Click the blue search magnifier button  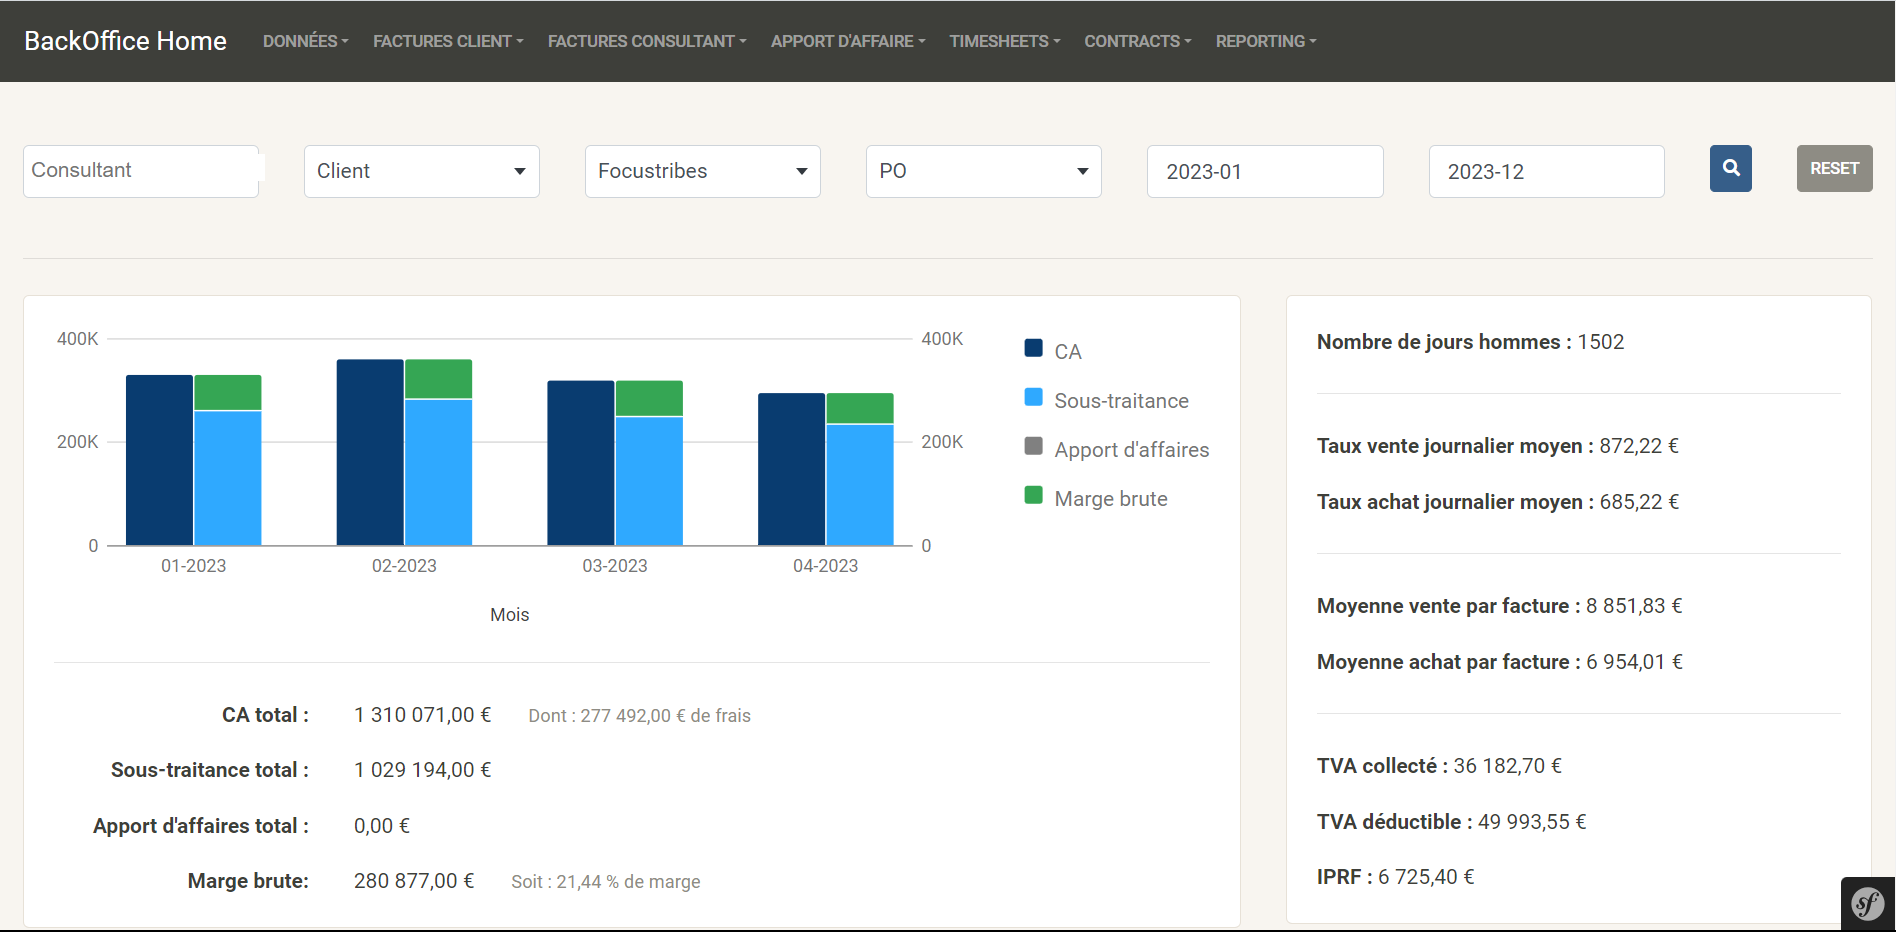pos(1730,168)
